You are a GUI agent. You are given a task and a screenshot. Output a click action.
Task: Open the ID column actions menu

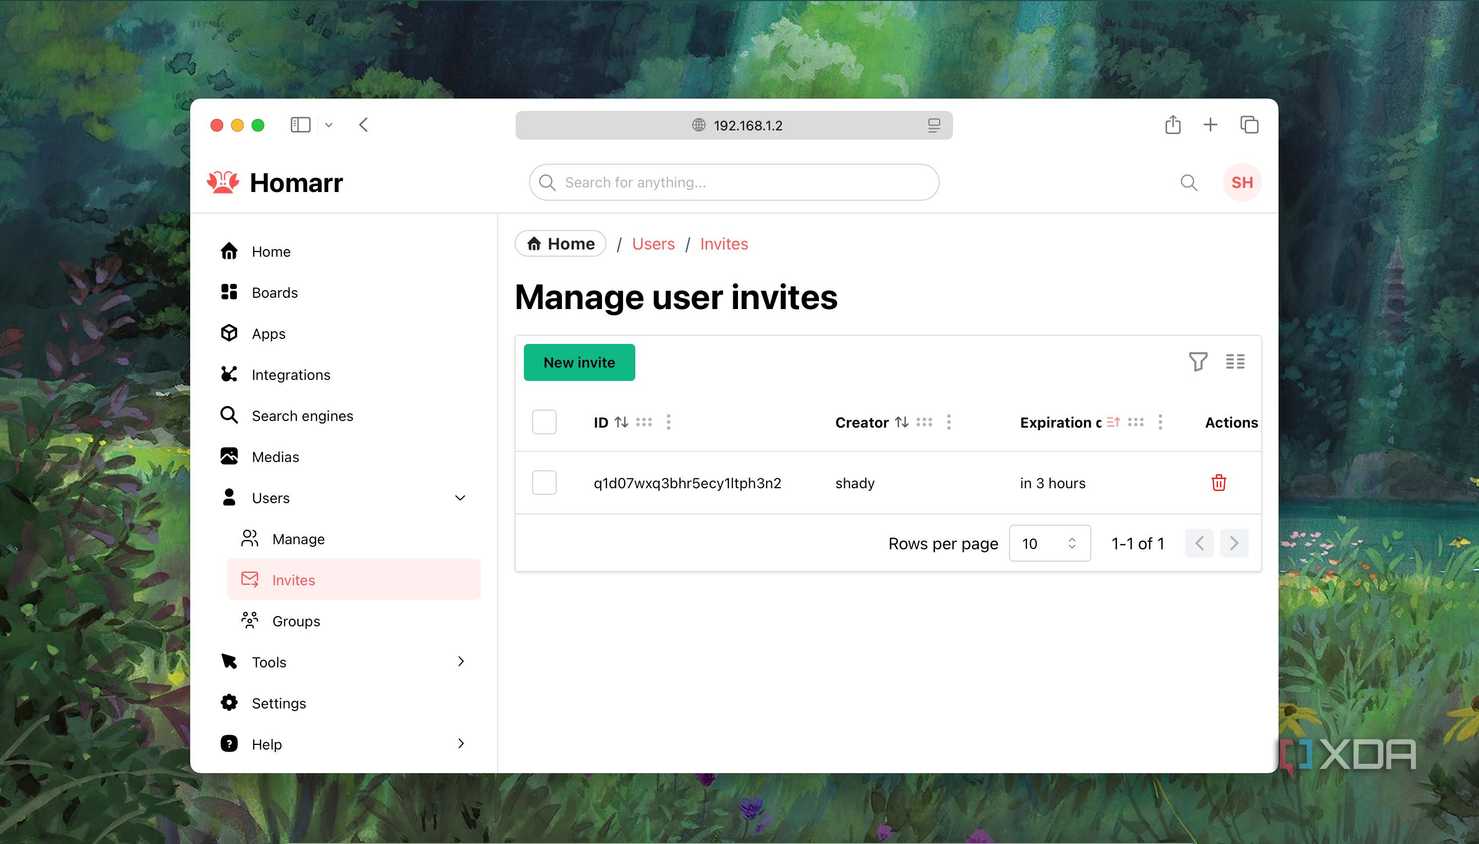click(669, 422)
